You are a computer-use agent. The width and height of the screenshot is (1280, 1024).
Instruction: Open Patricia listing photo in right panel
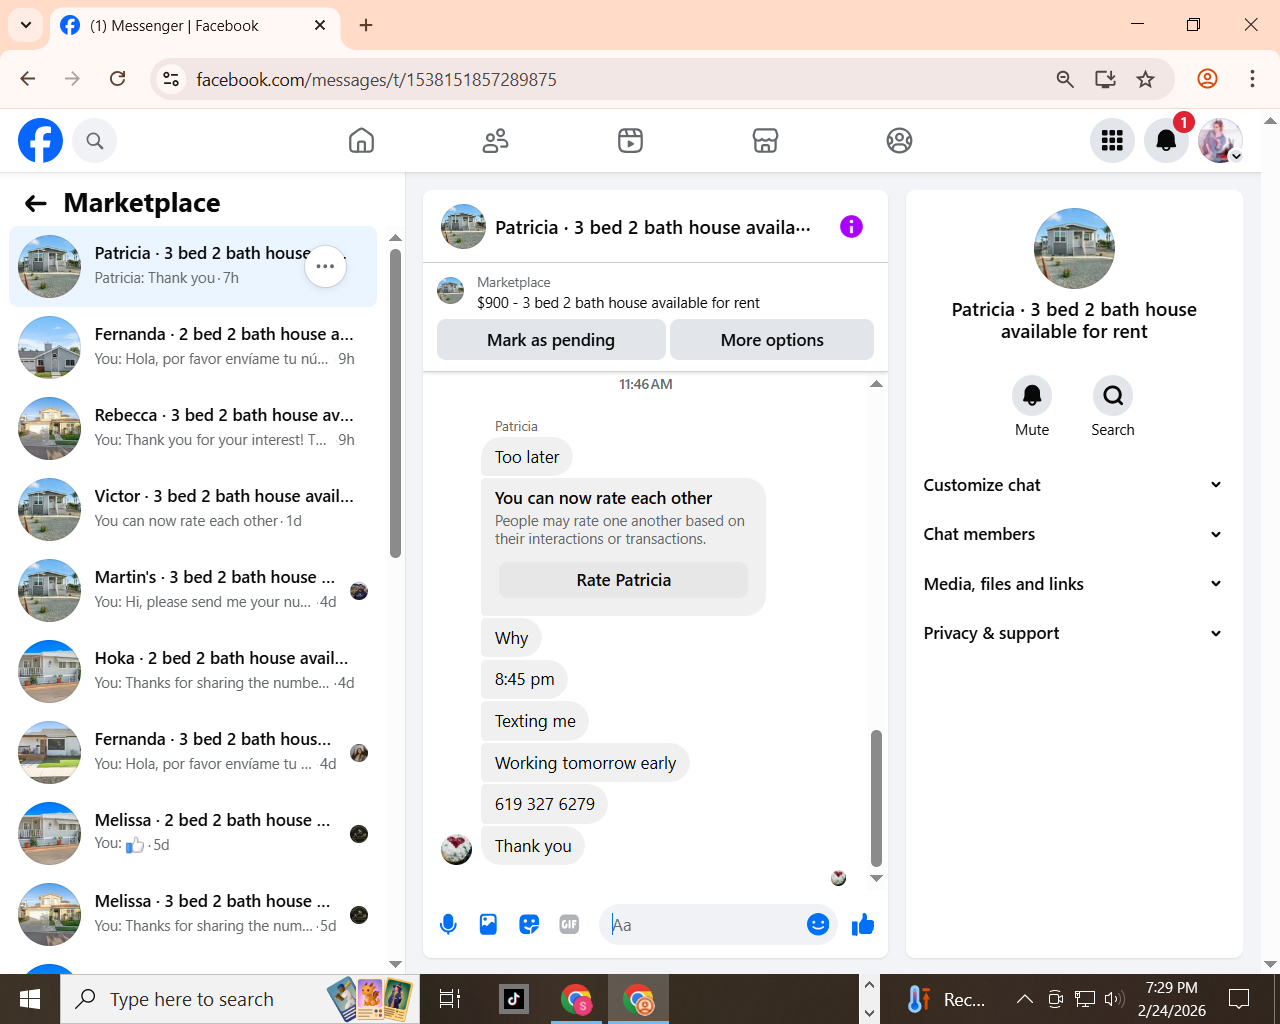click(x=1074, y=248)
